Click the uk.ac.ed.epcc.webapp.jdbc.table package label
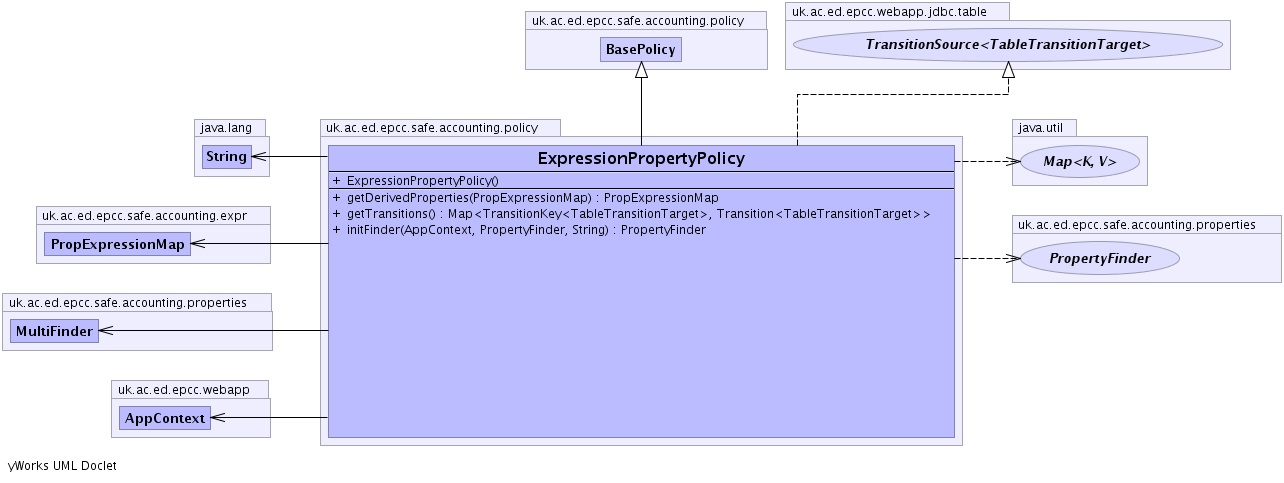 (x=897, y=12)
